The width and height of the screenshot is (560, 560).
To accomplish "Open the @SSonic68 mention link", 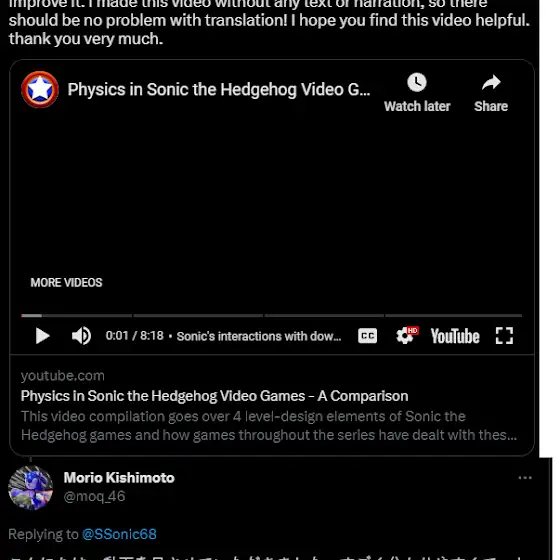I will (119, 534).
